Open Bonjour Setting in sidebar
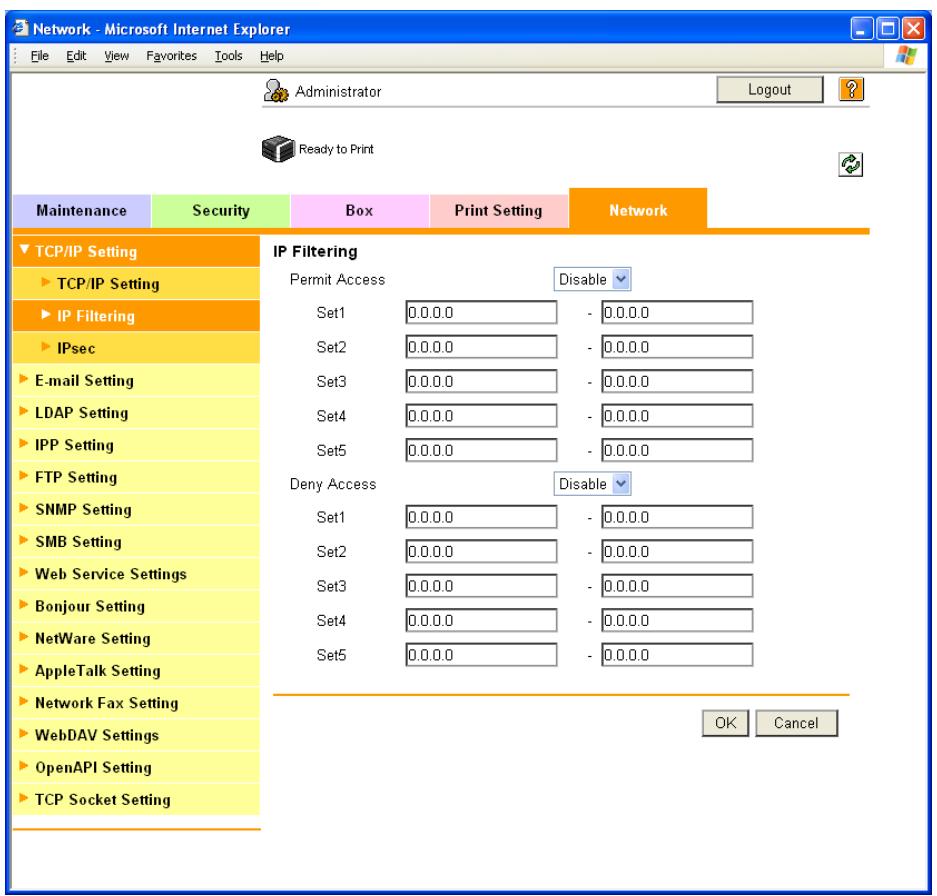937x896 pixels. point(136,606)
